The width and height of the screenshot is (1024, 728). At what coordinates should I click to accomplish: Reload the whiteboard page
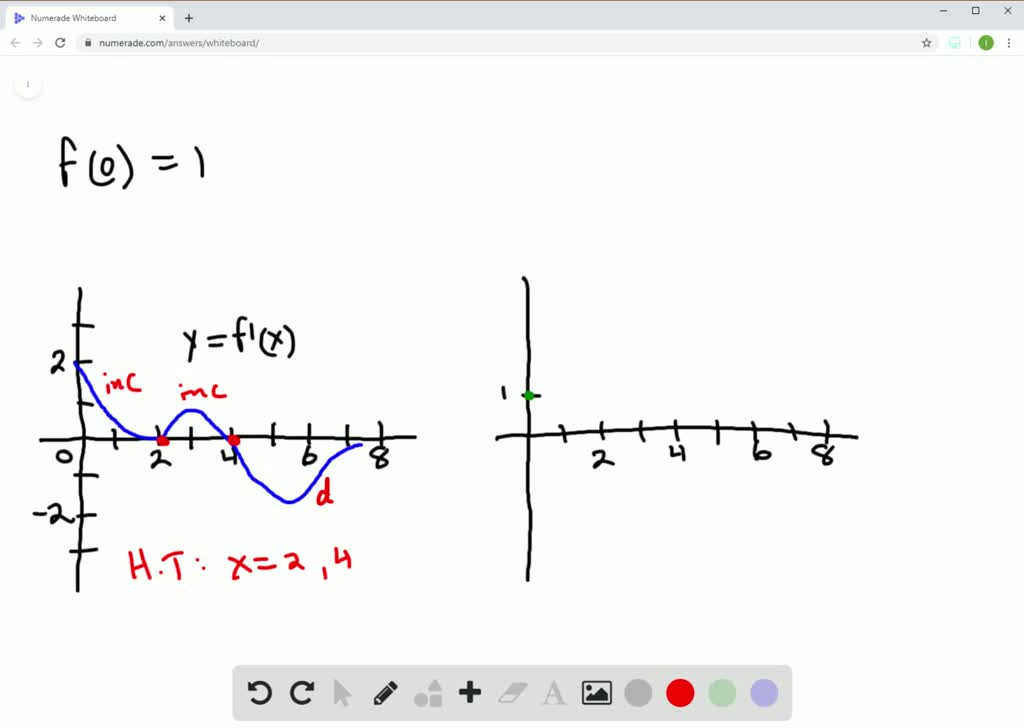60,43
